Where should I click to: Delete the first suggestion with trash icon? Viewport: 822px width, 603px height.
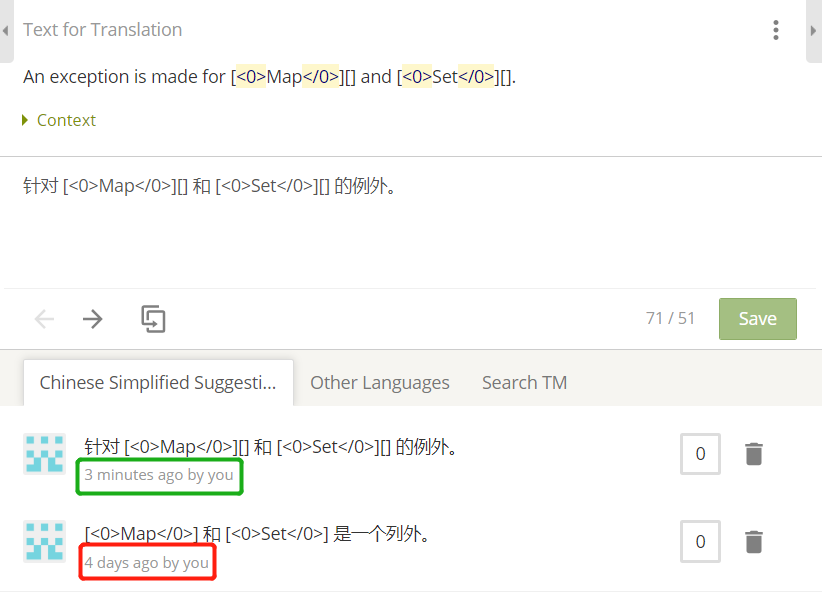[x=754, y=454]
